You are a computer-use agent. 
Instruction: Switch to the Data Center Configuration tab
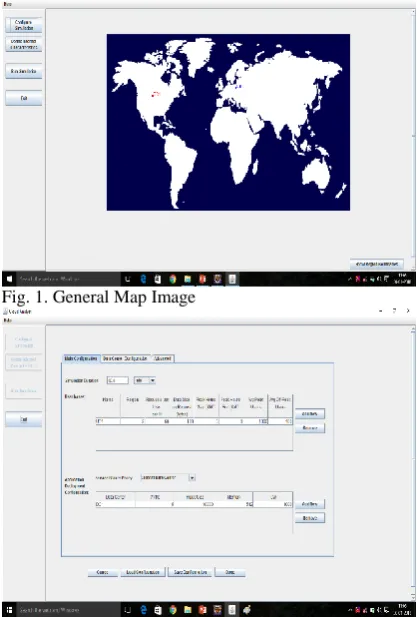click(x=125, y=358)
